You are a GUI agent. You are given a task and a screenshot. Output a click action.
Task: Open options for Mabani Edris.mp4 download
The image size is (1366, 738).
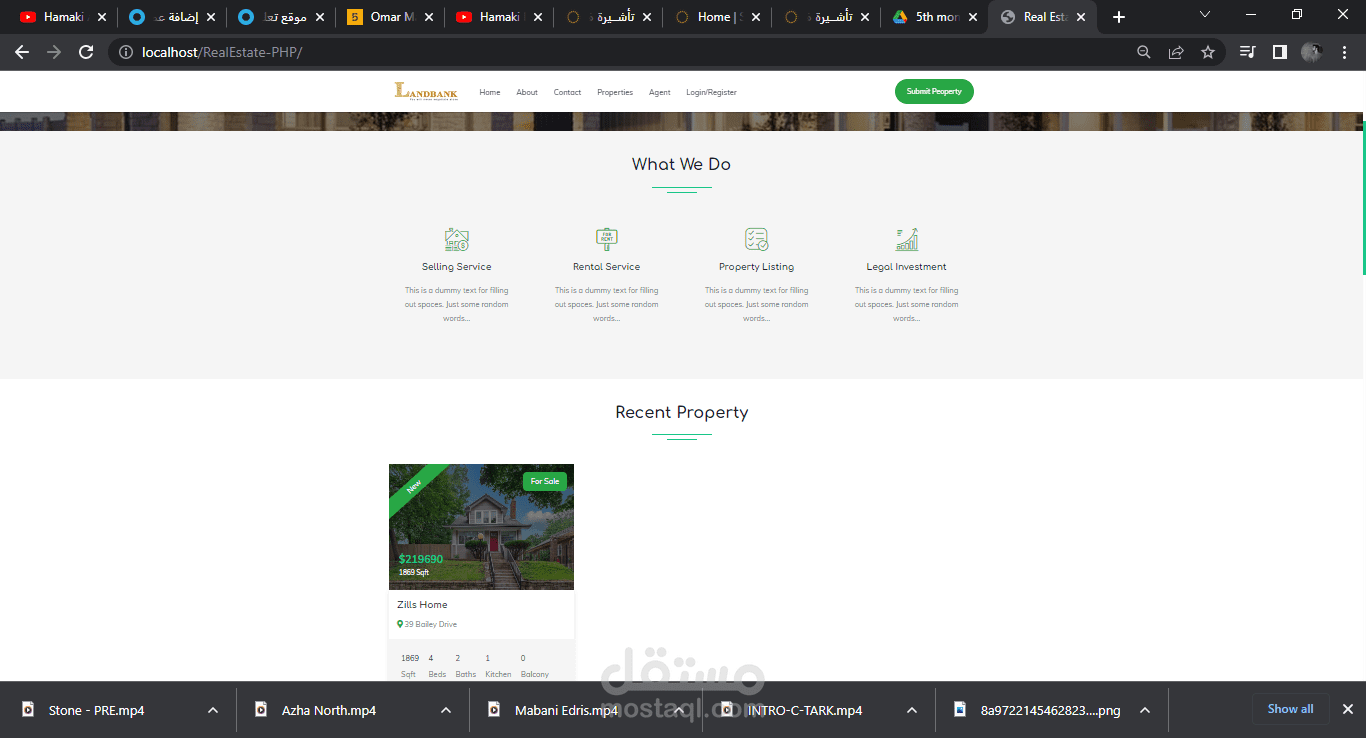coord(679,710)
